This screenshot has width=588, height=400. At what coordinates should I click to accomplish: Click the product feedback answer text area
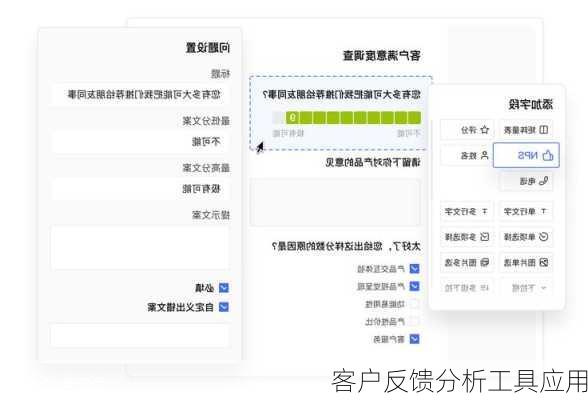click(x=335, y=202)
